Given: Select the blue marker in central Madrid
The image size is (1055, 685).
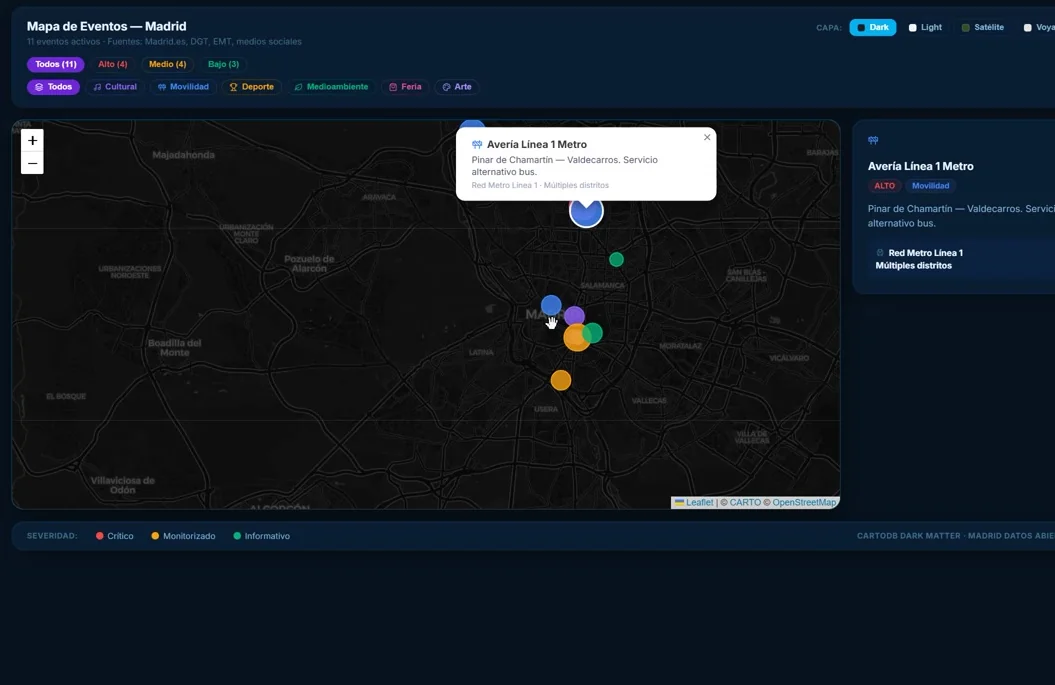Looking at the screenshot, I should tap(550, 304).
